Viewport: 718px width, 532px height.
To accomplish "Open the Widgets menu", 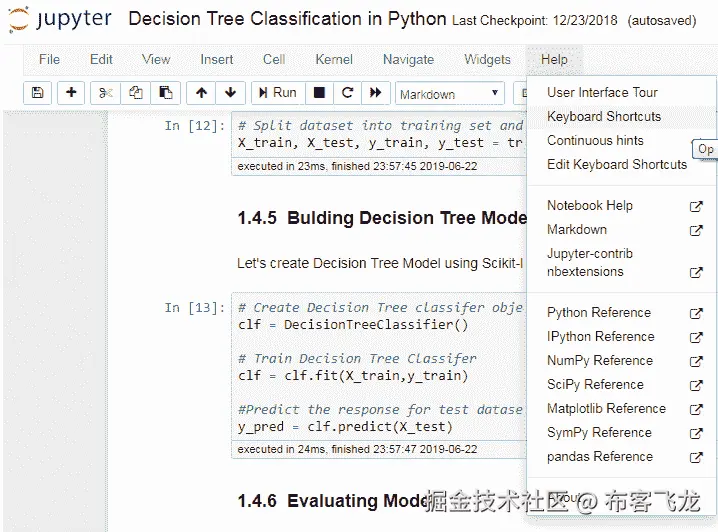I will [x=487, y=60].
